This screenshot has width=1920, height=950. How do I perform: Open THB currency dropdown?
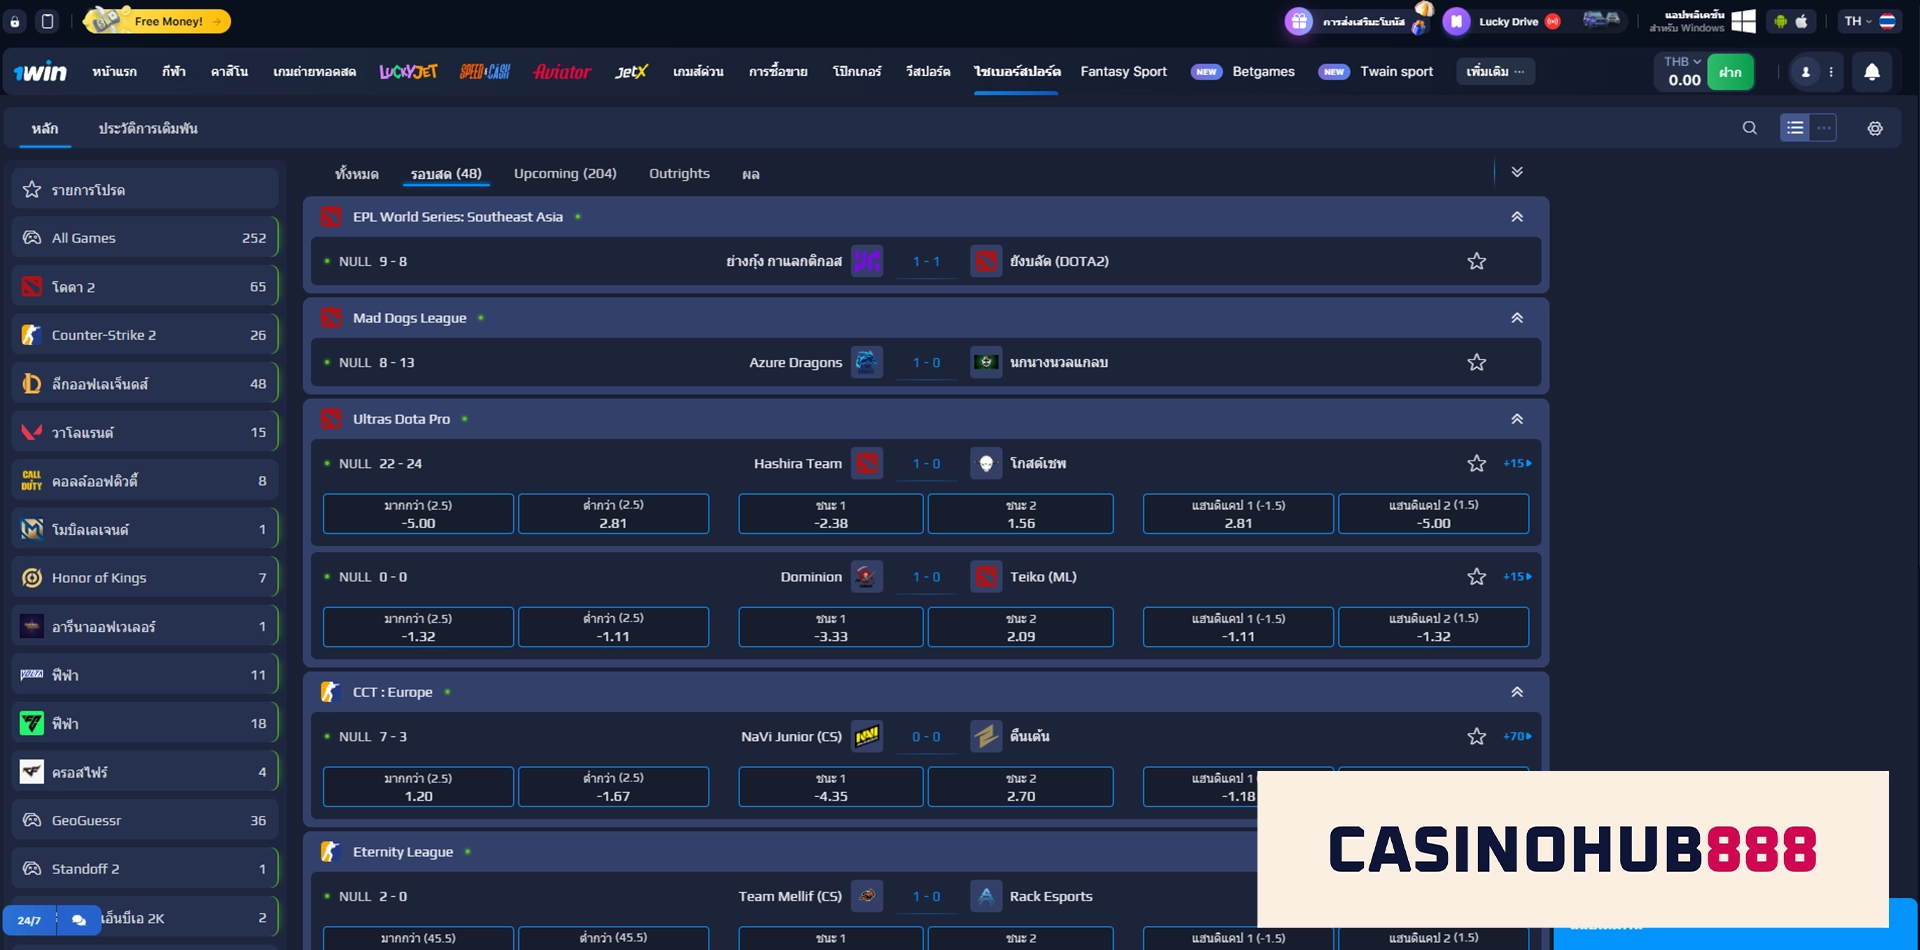pyautogui.click(x=1682, y=61)
